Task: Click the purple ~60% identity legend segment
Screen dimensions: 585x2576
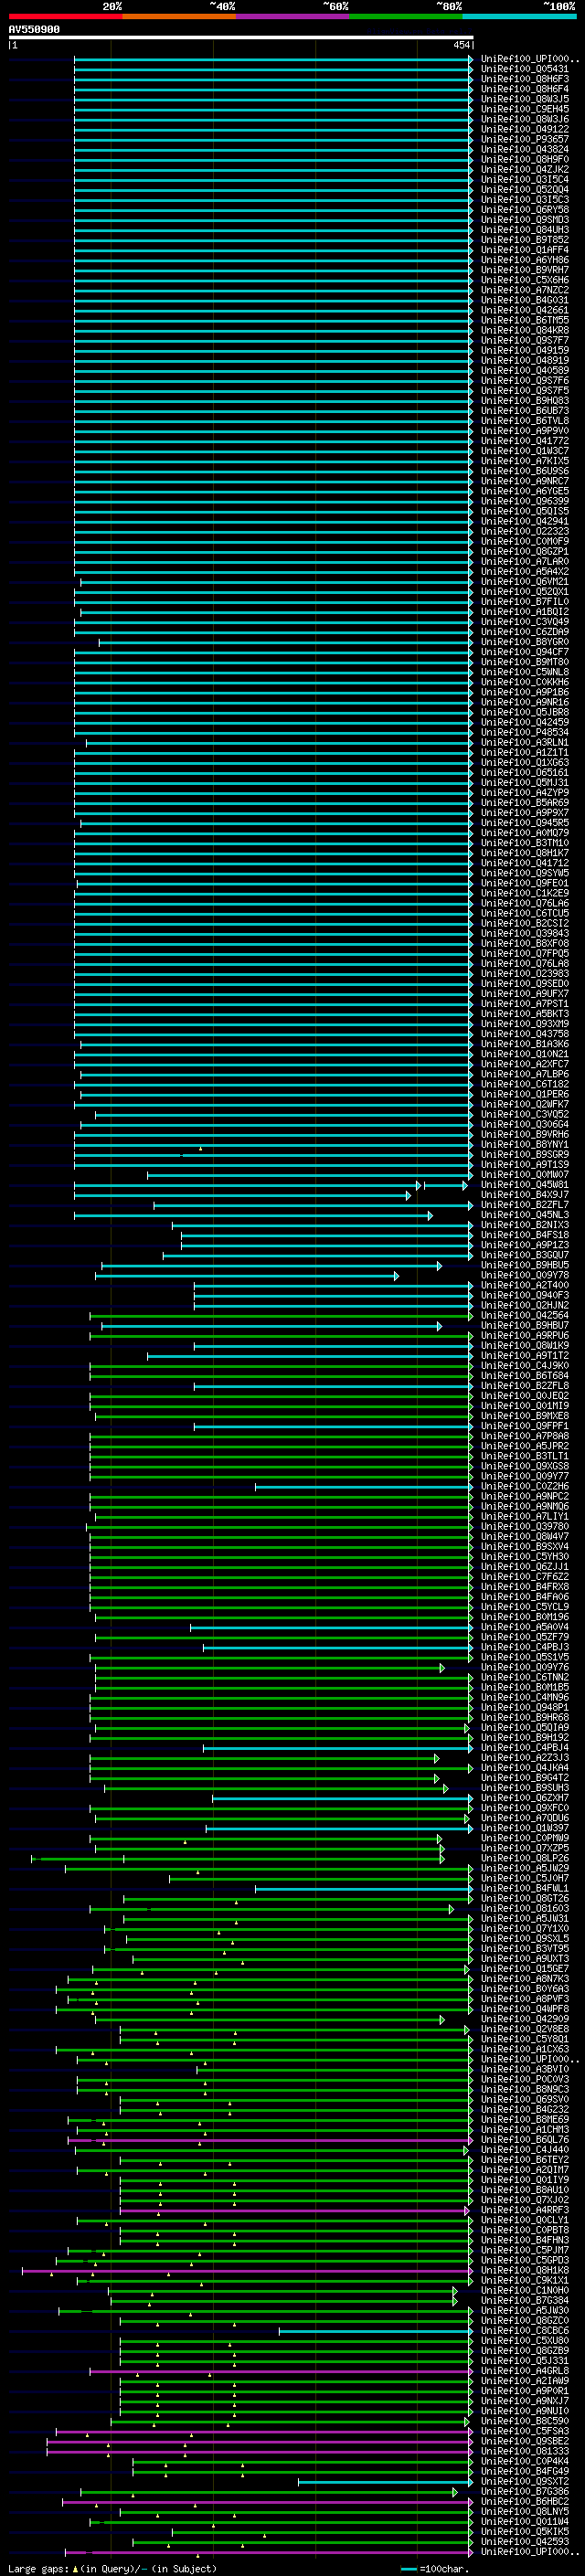Action: click(293, 16)
